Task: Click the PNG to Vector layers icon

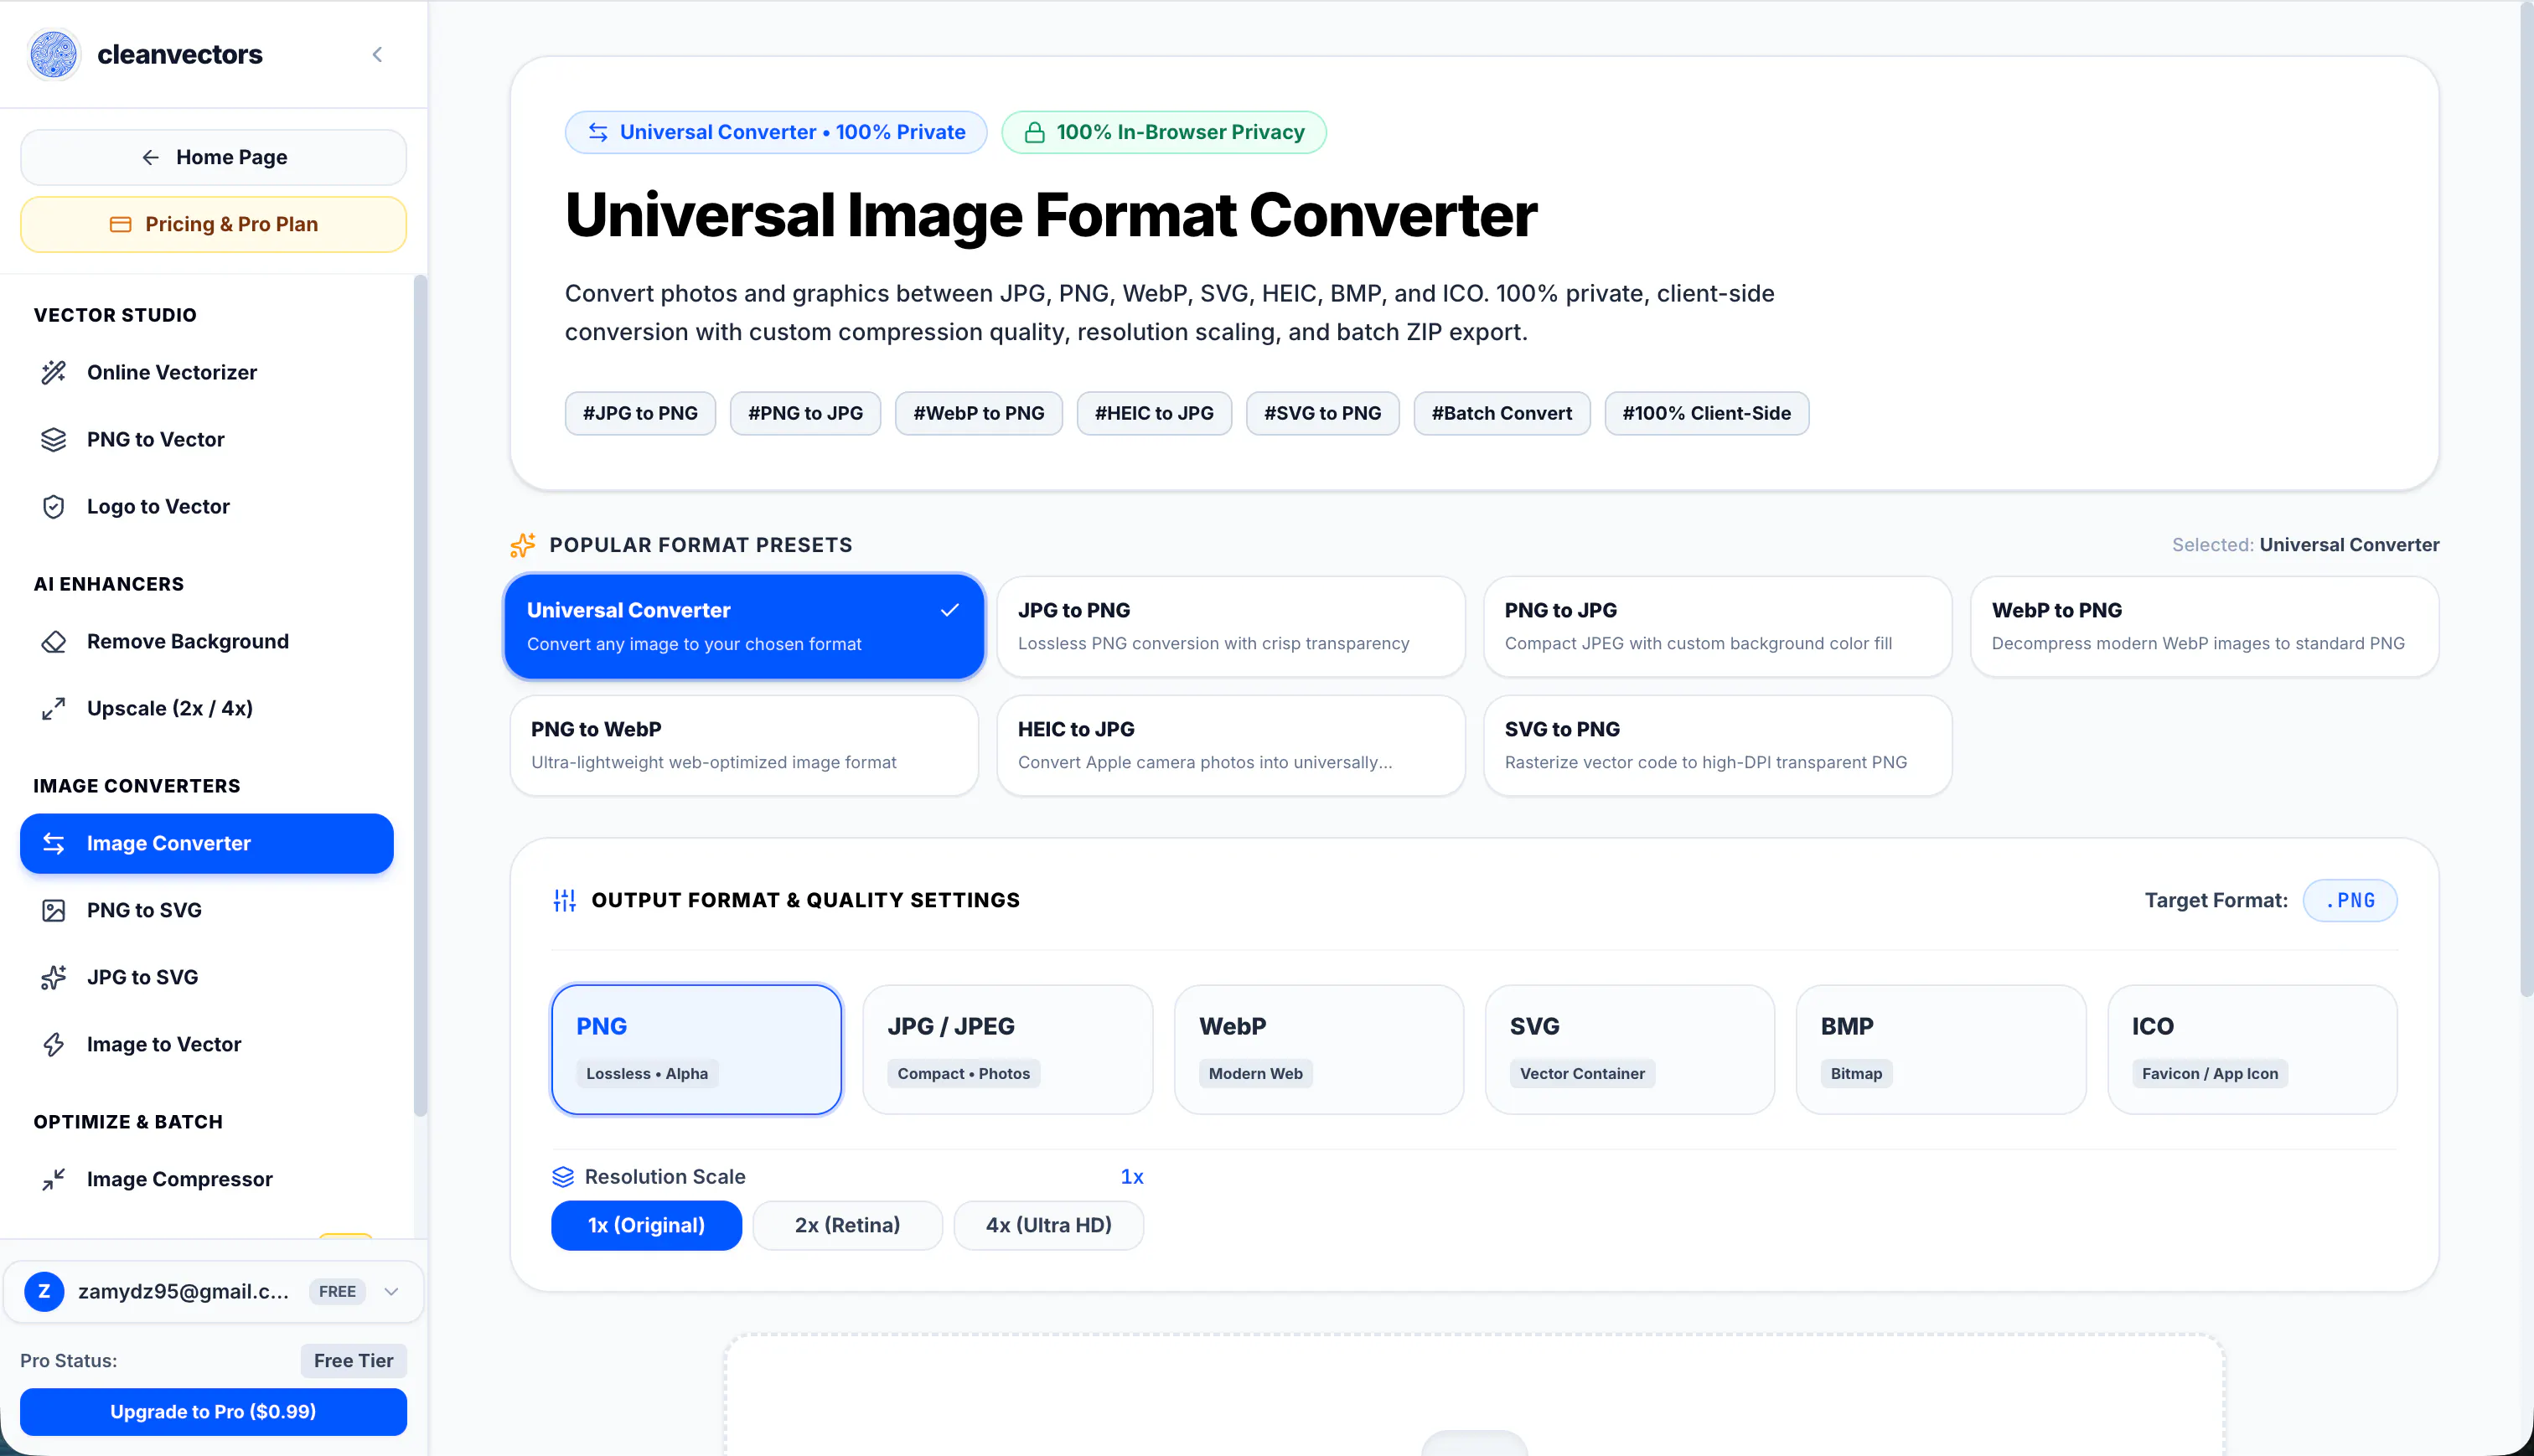Action: 54,439
